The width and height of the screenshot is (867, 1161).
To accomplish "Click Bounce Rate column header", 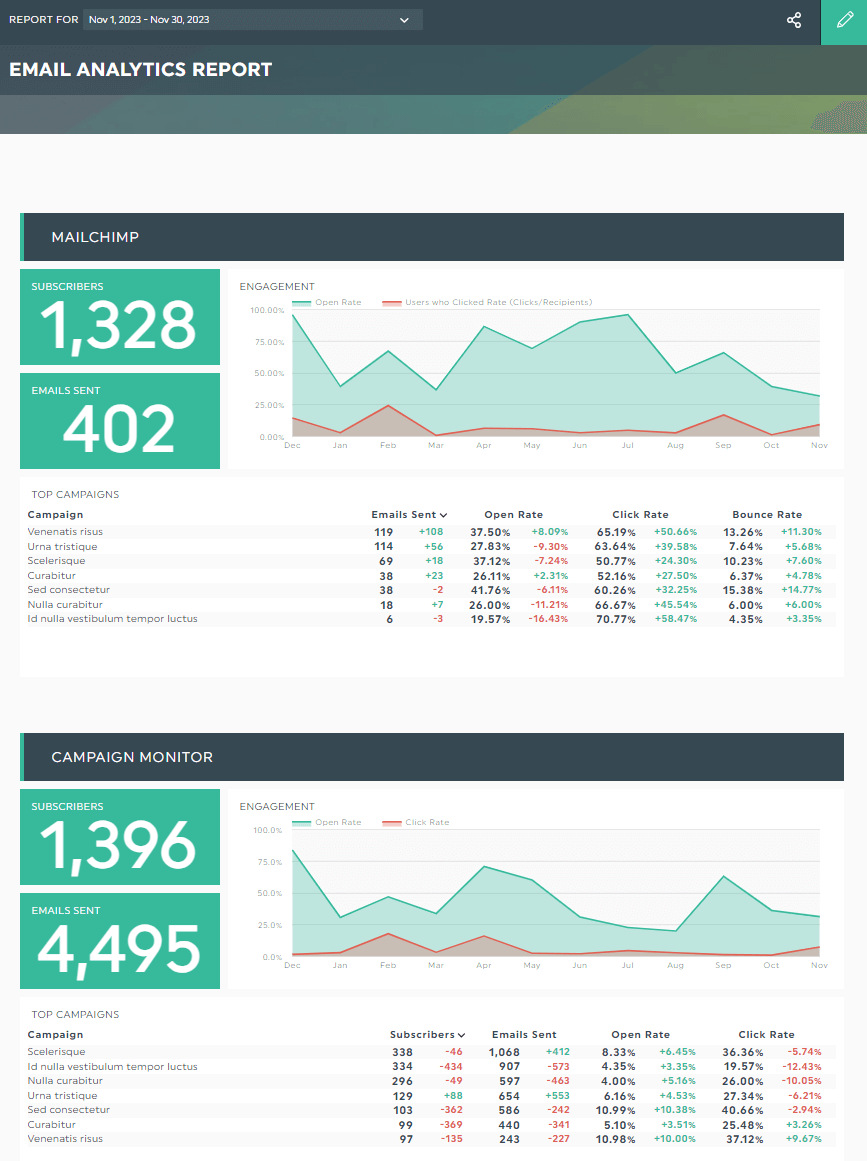I will click(767, 515).
